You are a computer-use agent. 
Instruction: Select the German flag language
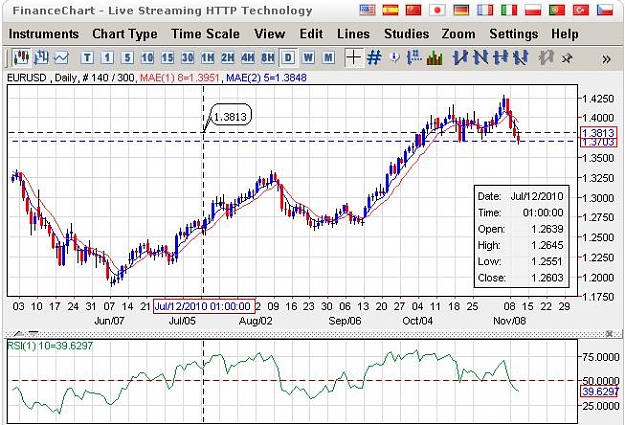click(x=461, y=10)
